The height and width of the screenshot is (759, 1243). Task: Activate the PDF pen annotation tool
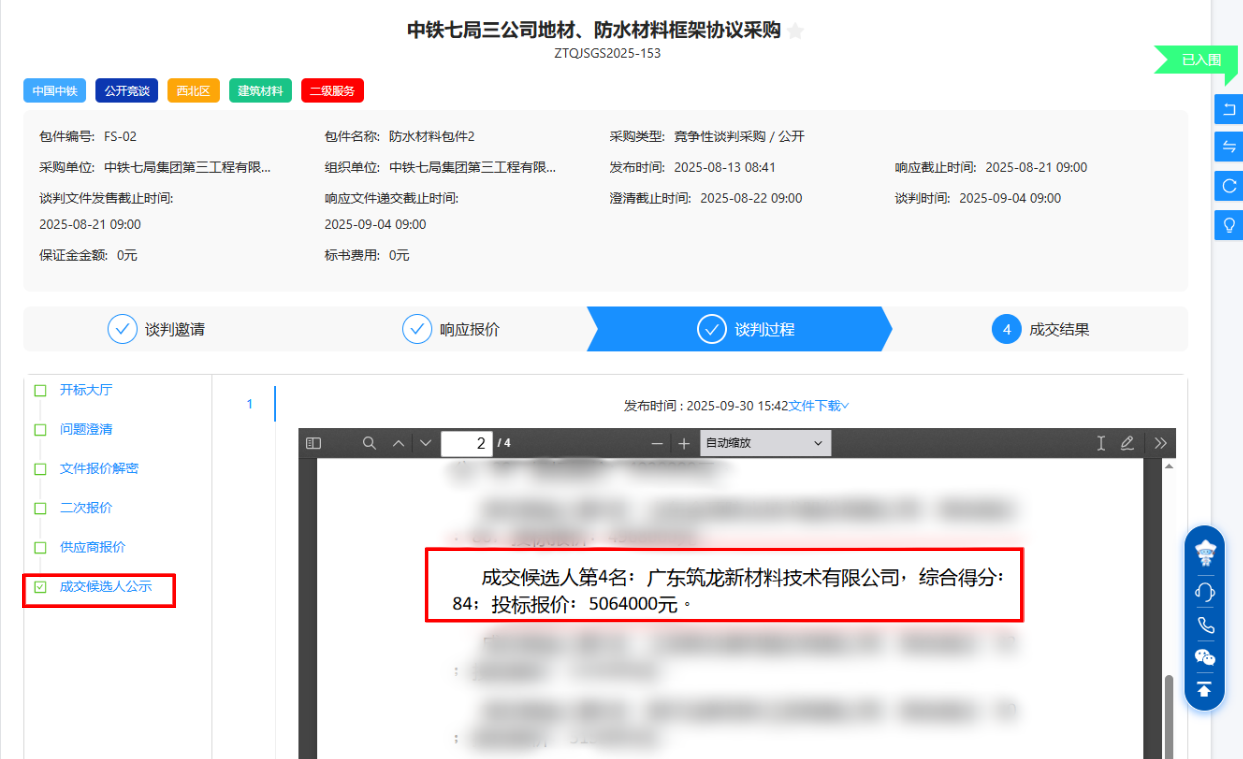pyautogui.click(x=1128, y=443)
